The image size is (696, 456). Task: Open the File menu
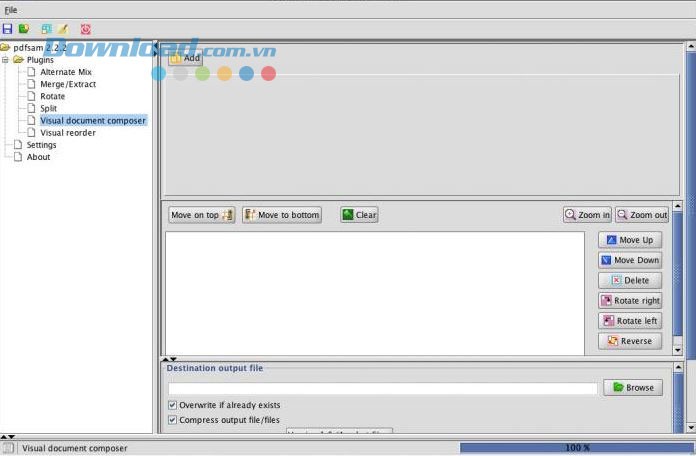pos(11,10)
